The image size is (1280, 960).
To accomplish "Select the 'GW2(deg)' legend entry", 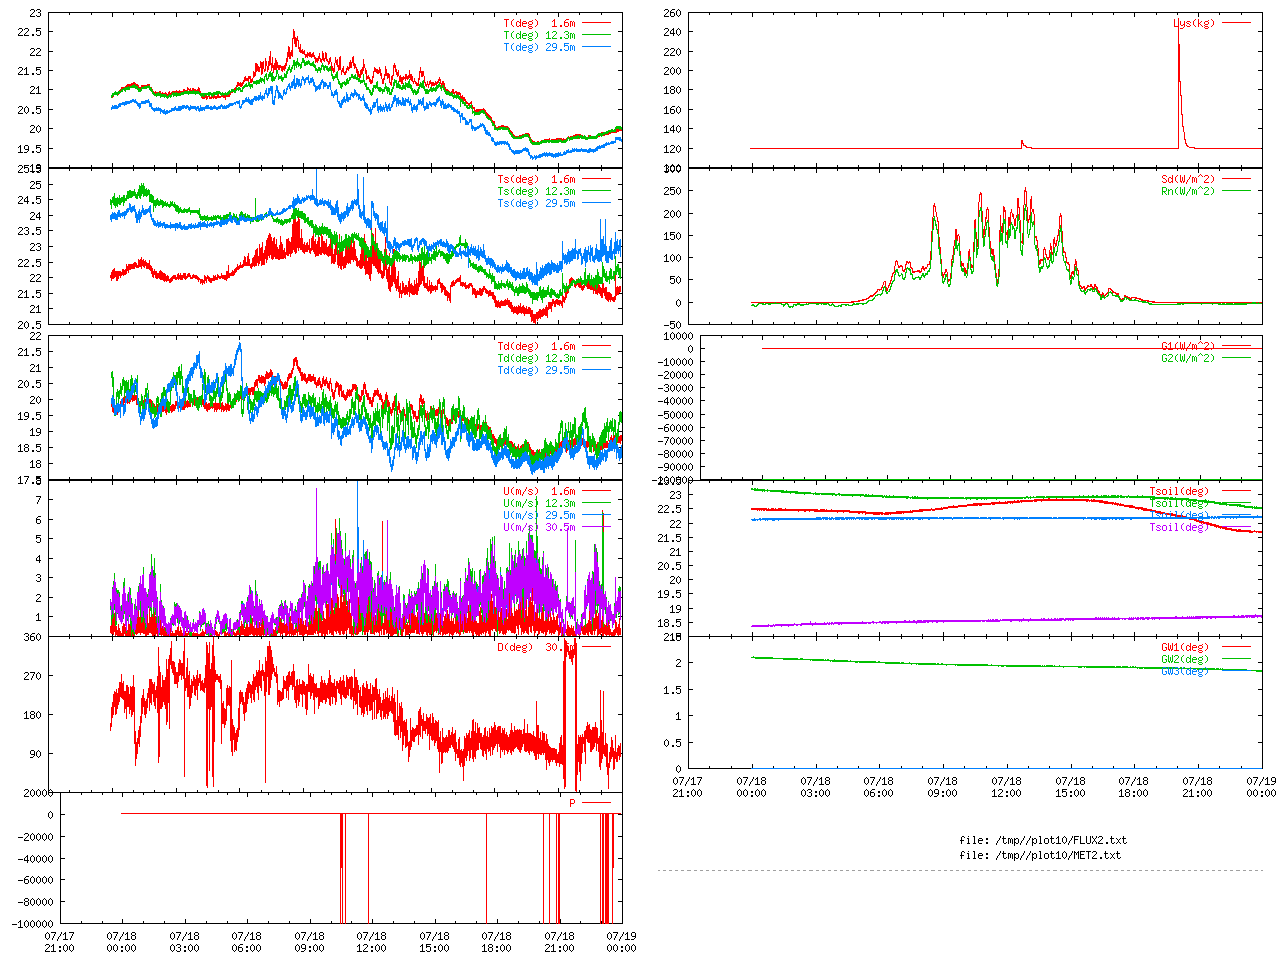I will 1185,659.
